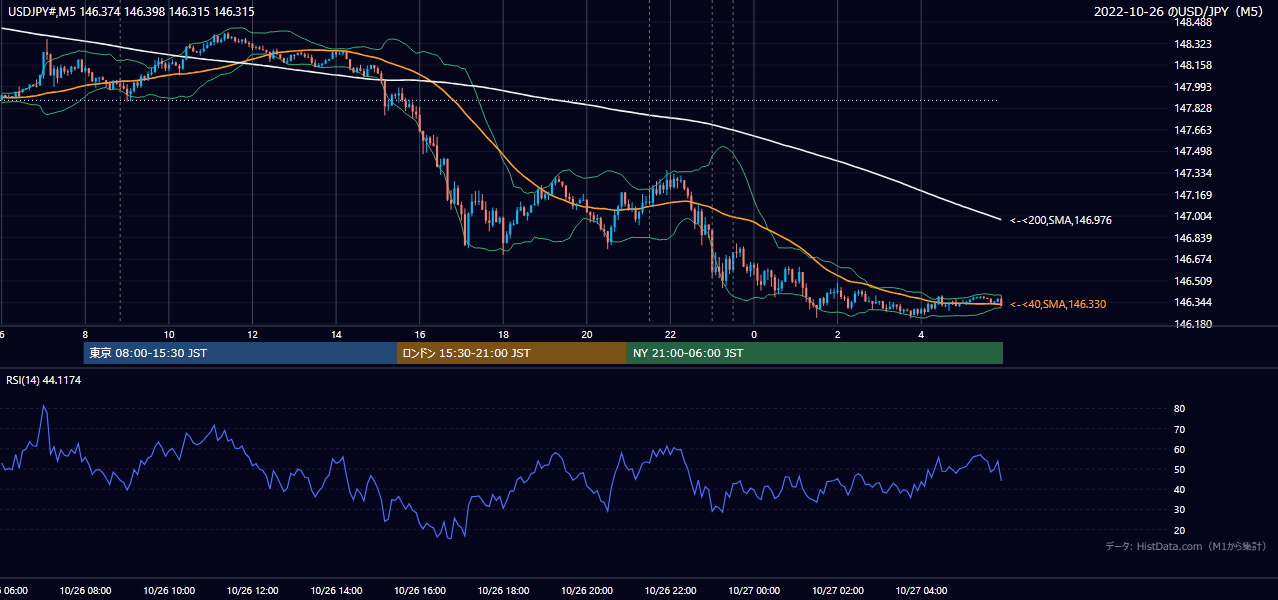Click the bottom date label 10/26 22:00

pos(670,590)
